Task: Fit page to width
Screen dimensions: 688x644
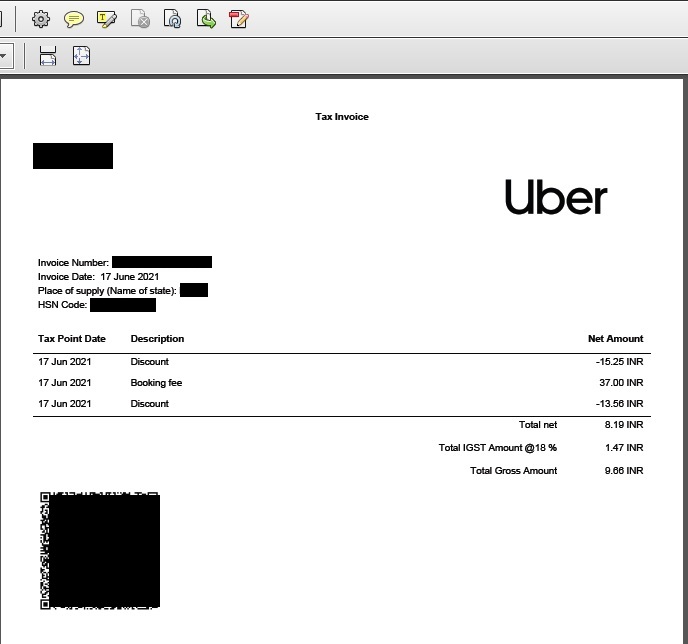Action: [48, 56]
